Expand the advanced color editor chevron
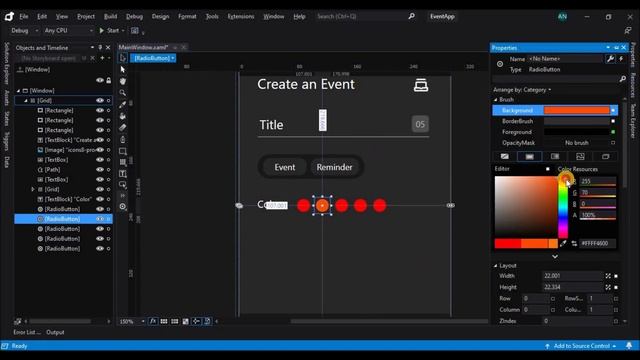This screenshot has width=640, height=360. [x=555, y=257]
